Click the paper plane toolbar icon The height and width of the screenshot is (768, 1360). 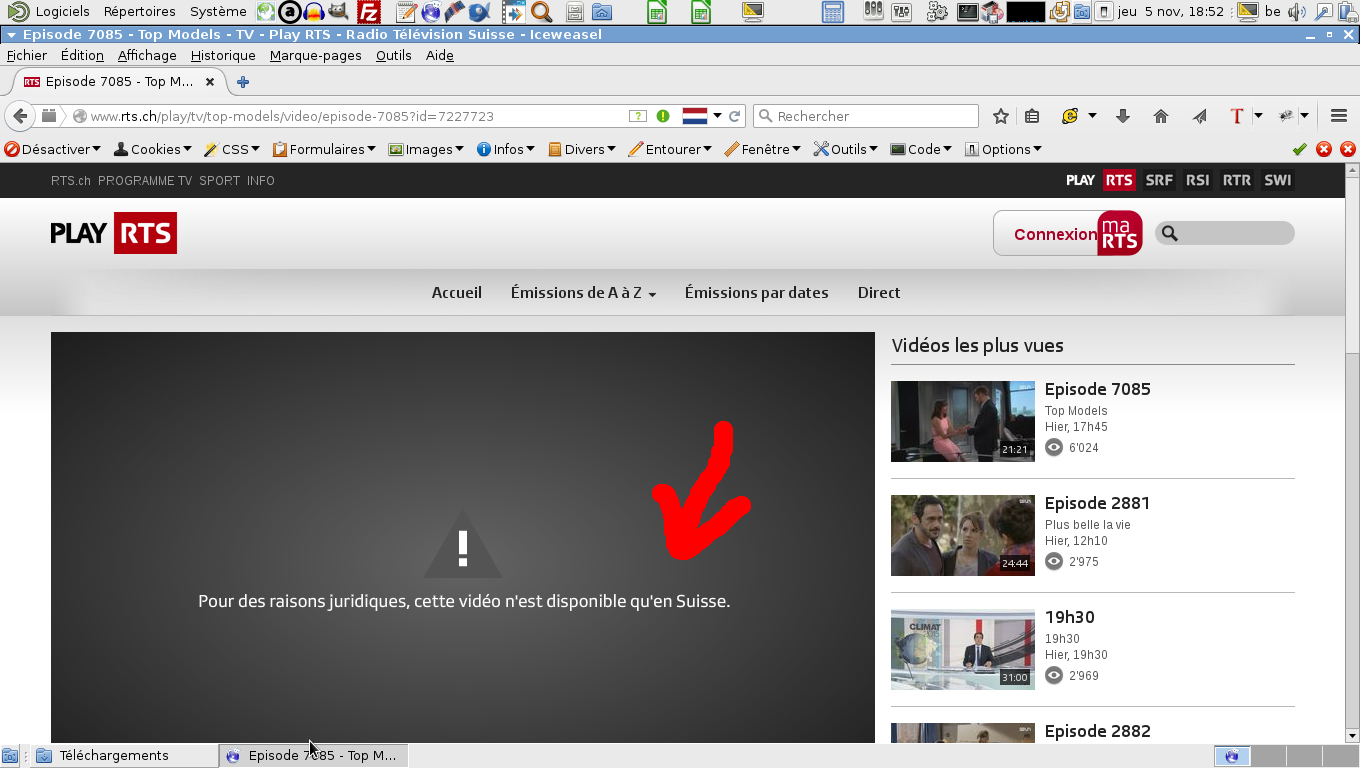point(1199,116)
